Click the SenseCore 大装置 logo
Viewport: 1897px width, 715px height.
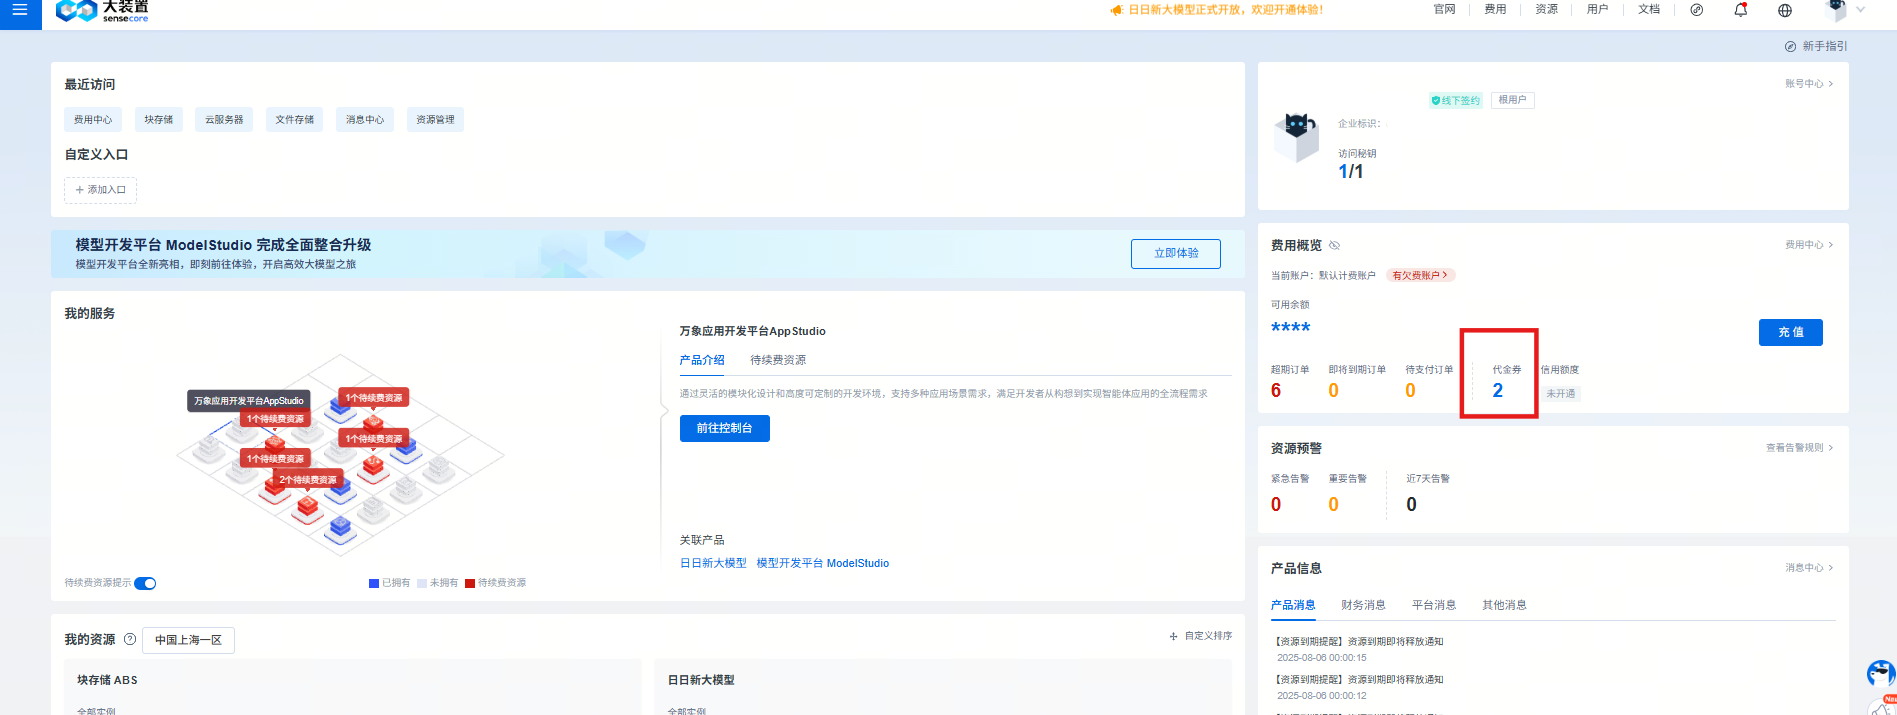(x=102, y=11)
